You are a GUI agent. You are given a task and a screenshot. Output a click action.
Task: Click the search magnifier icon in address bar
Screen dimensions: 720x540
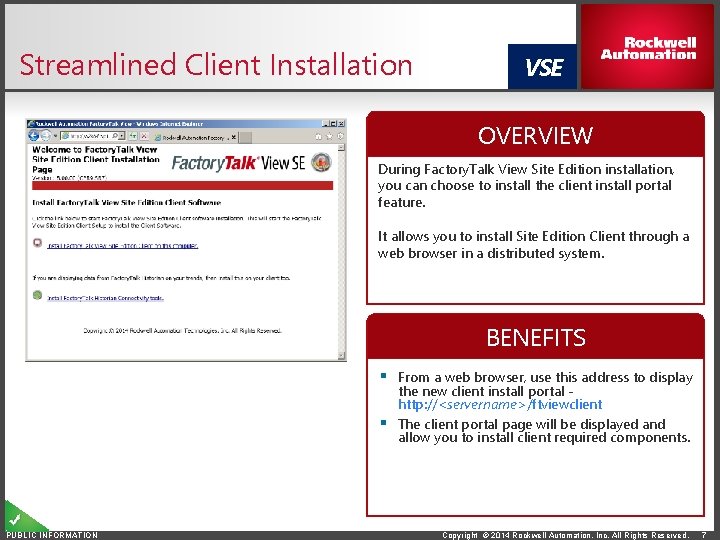pyautogui.click(x=115, y=136)
